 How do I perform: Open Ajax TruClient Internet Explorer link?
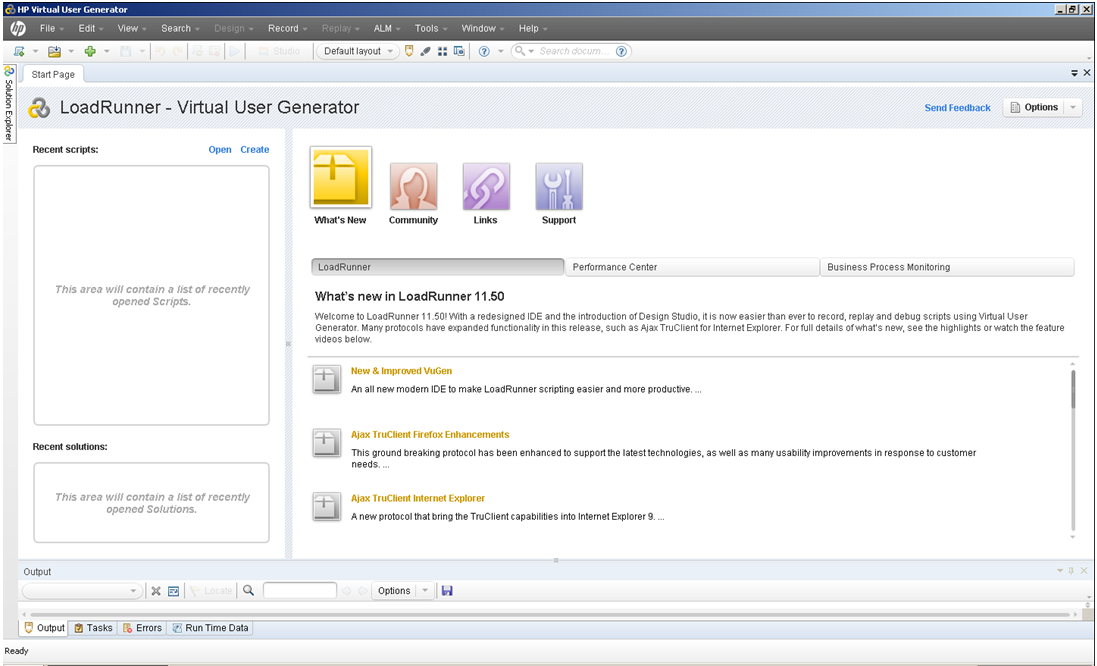pos(418,498)
